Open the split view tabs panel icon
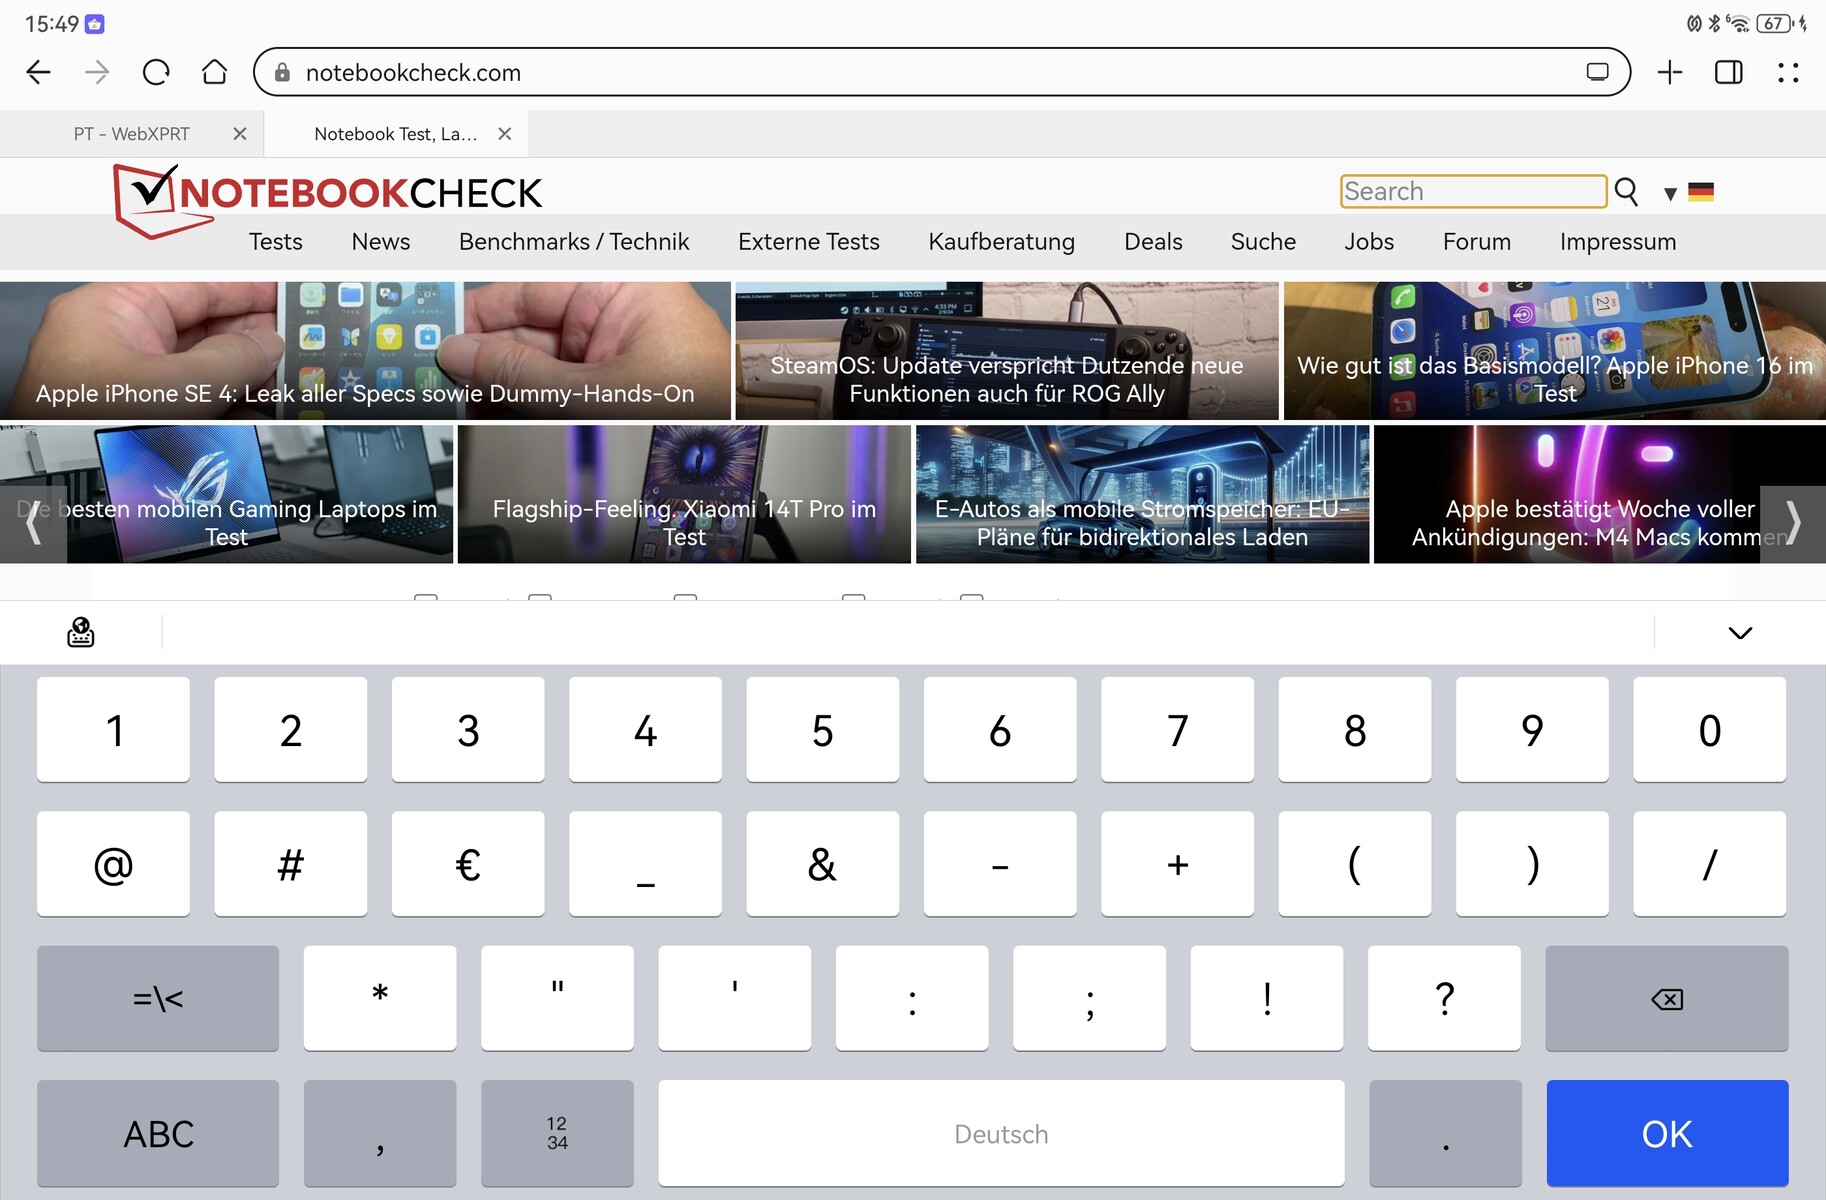Image resolution: width=1826 pixels, height=1200 pixels. click(1728, 73)
